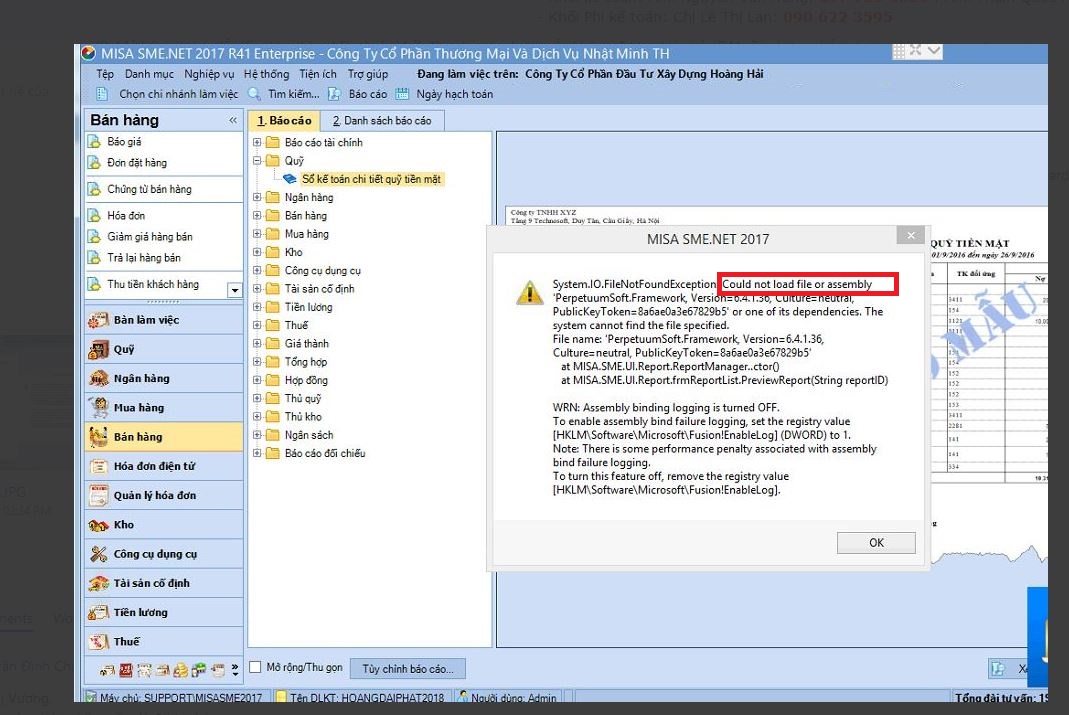1069x715 pixels.
Task: Click Tùy chỉnh báo cáo button
Action: tap(408, 669)
